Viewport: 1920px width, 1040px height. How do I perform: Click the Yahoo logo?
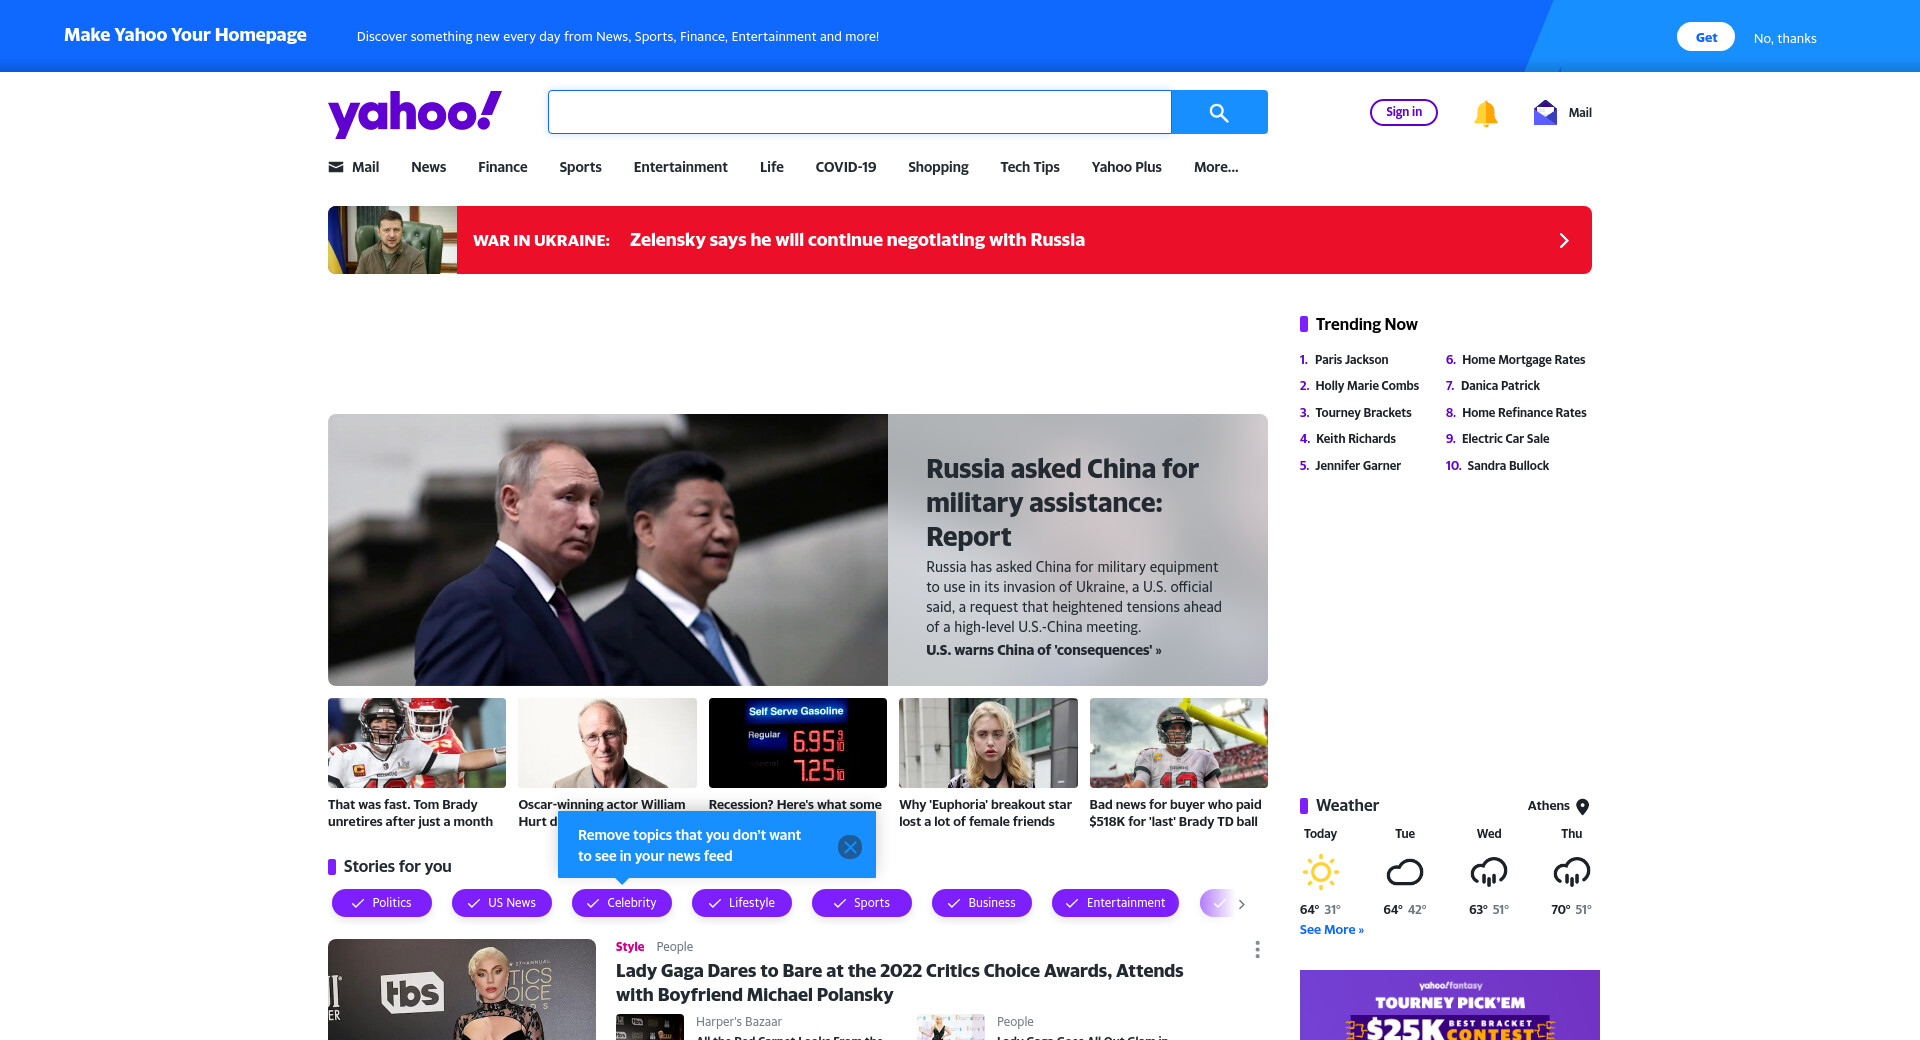click(415, 113)
